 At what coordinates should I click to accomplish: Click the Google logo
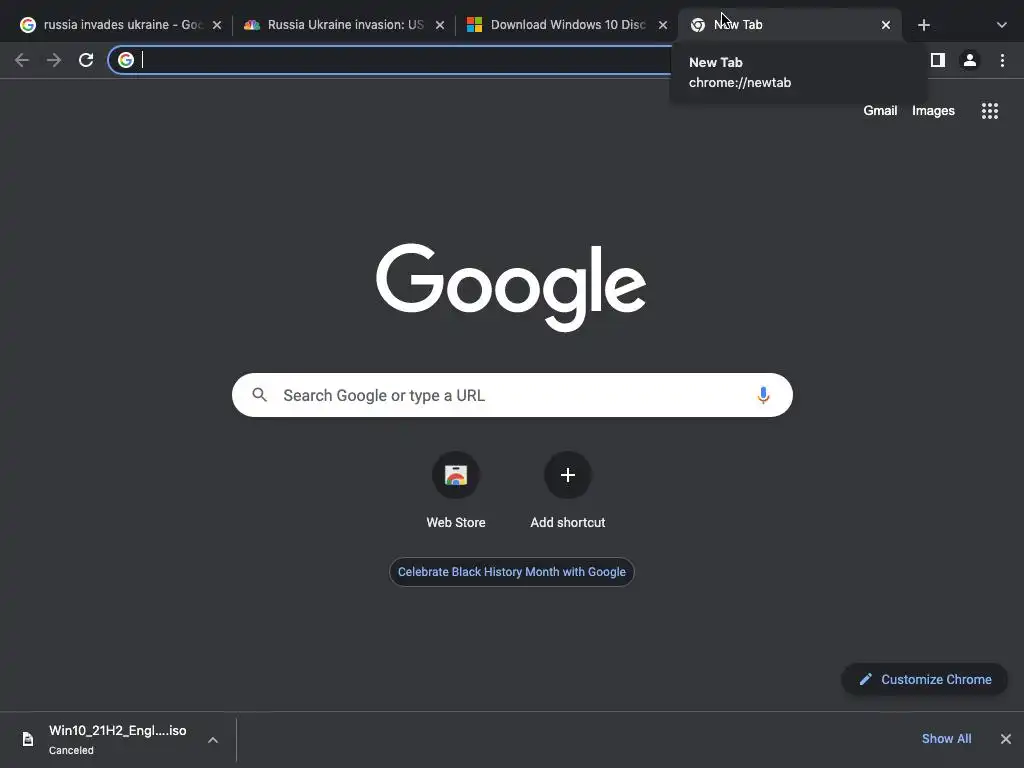coord(511,287)
